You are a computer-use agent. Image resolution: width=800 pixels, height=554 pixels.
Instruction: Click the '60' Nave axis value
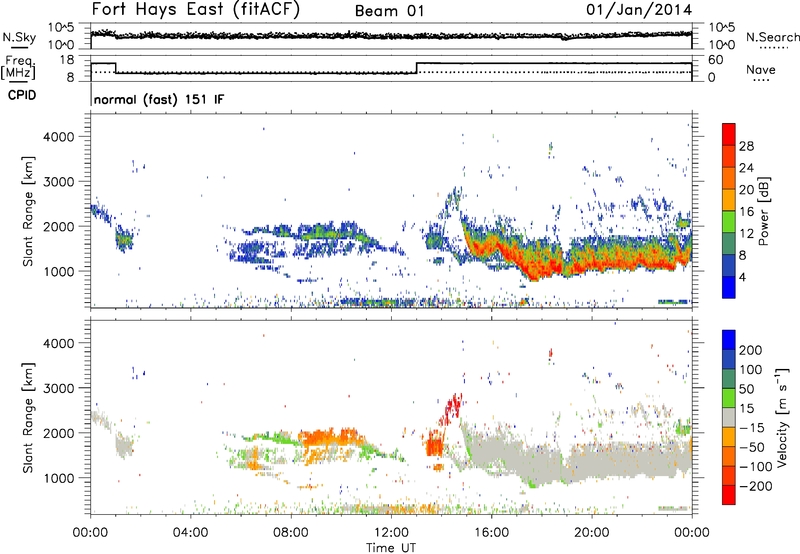(x=716, y=60)
